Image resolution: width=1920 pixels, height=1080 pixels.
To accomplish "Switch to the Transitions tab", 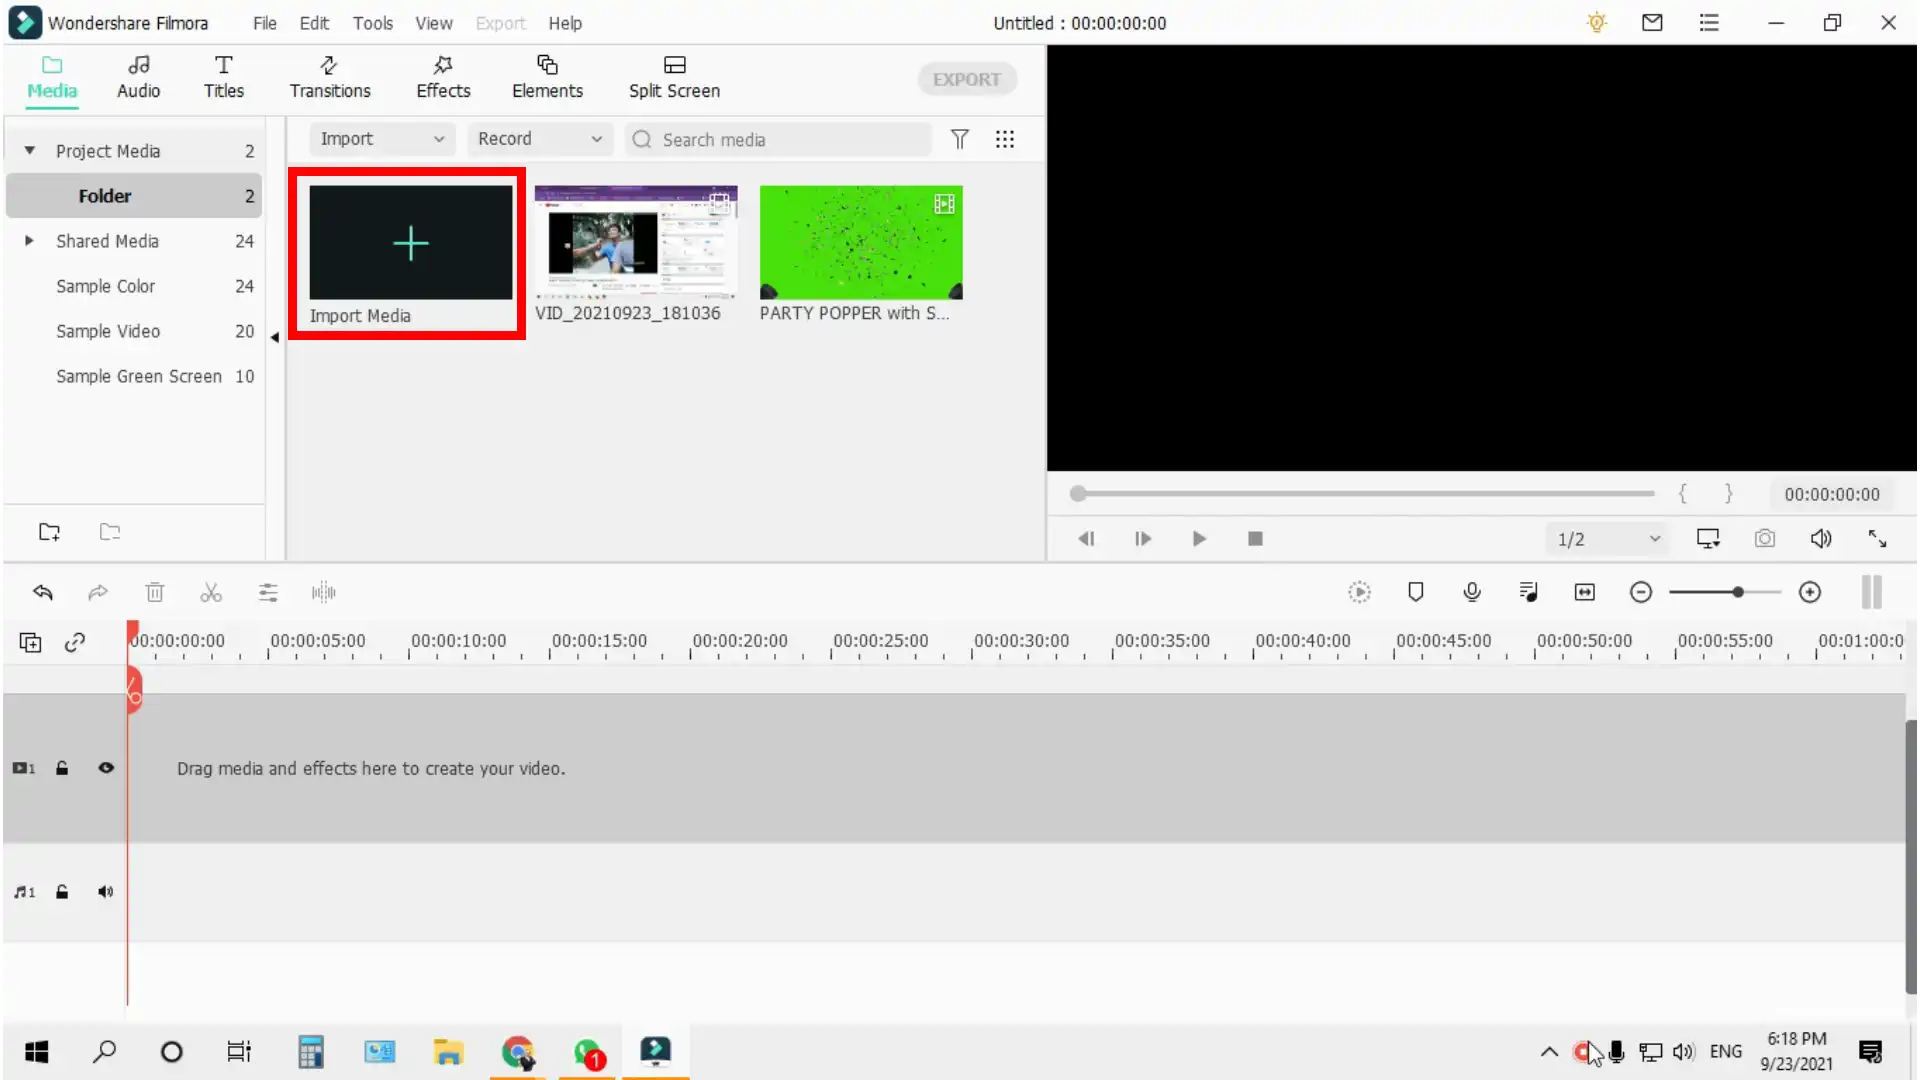I will [330, 77].
